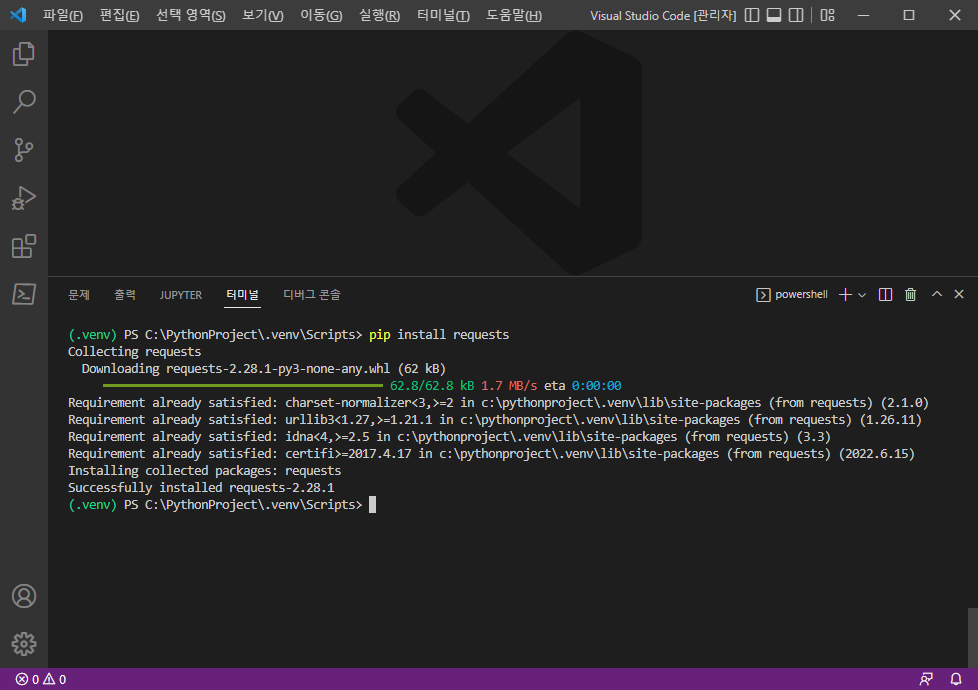Click 'Successfully installed requests-2.28.1' line

click(201, 487)
